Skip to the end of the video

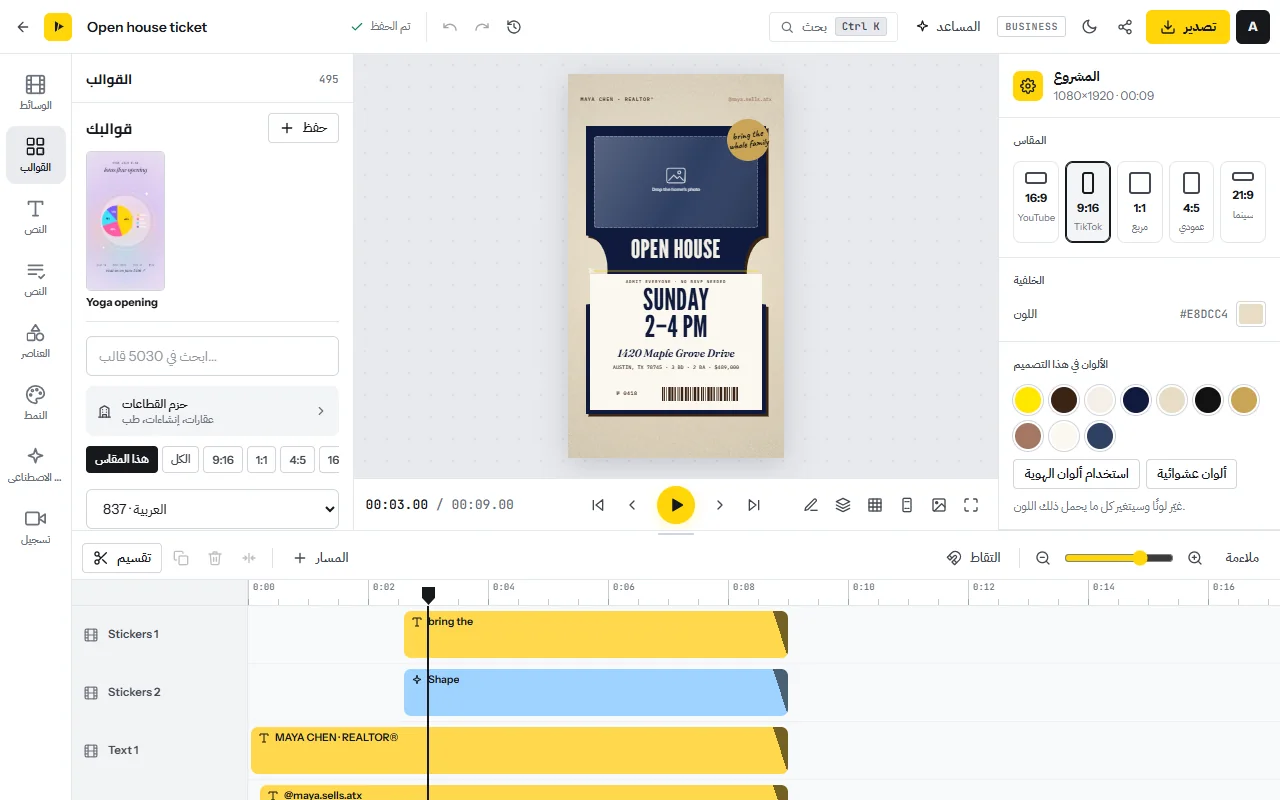[754, 505]
